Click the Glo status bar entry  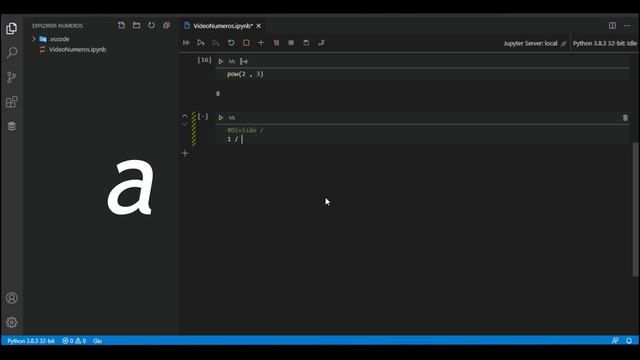[x=97, y=341]
